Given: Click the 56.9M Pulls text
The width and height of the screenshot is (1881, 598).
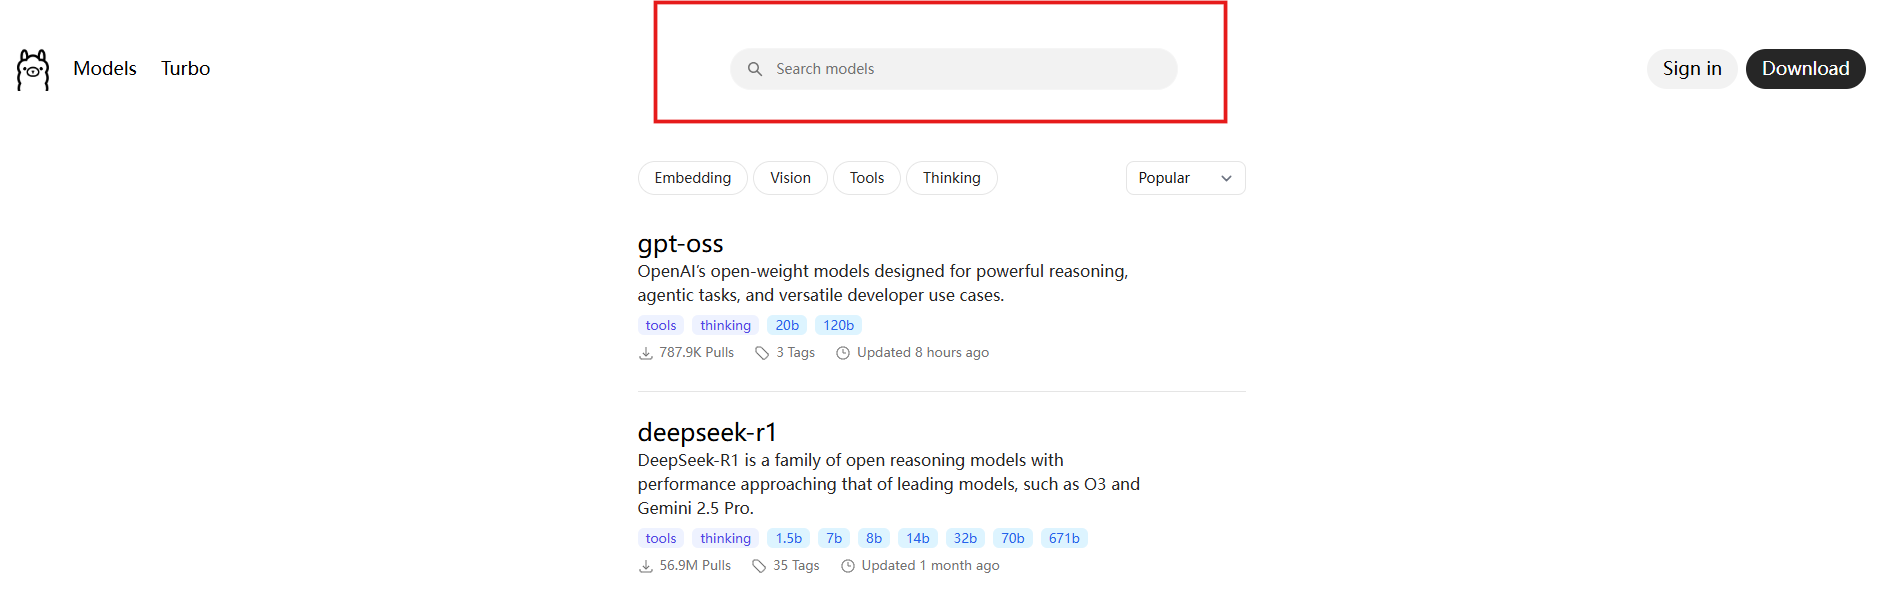Looking at the screenshot, I should click(695, 566).
